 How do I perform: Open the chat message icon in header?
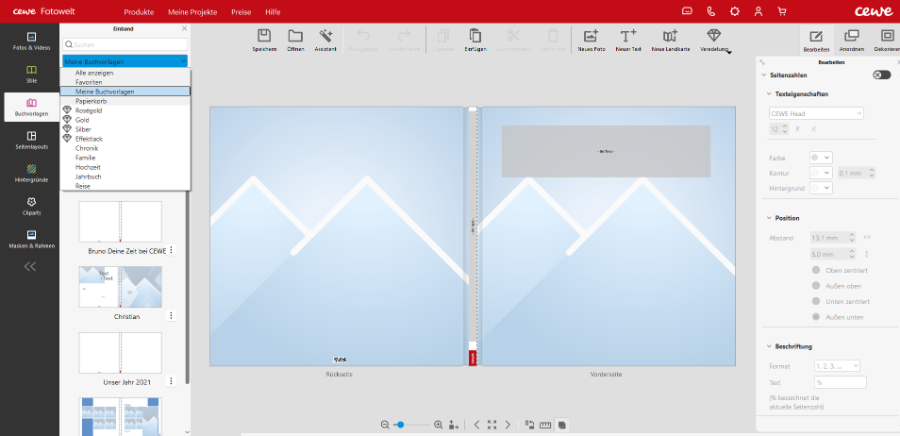coord(686,11)
